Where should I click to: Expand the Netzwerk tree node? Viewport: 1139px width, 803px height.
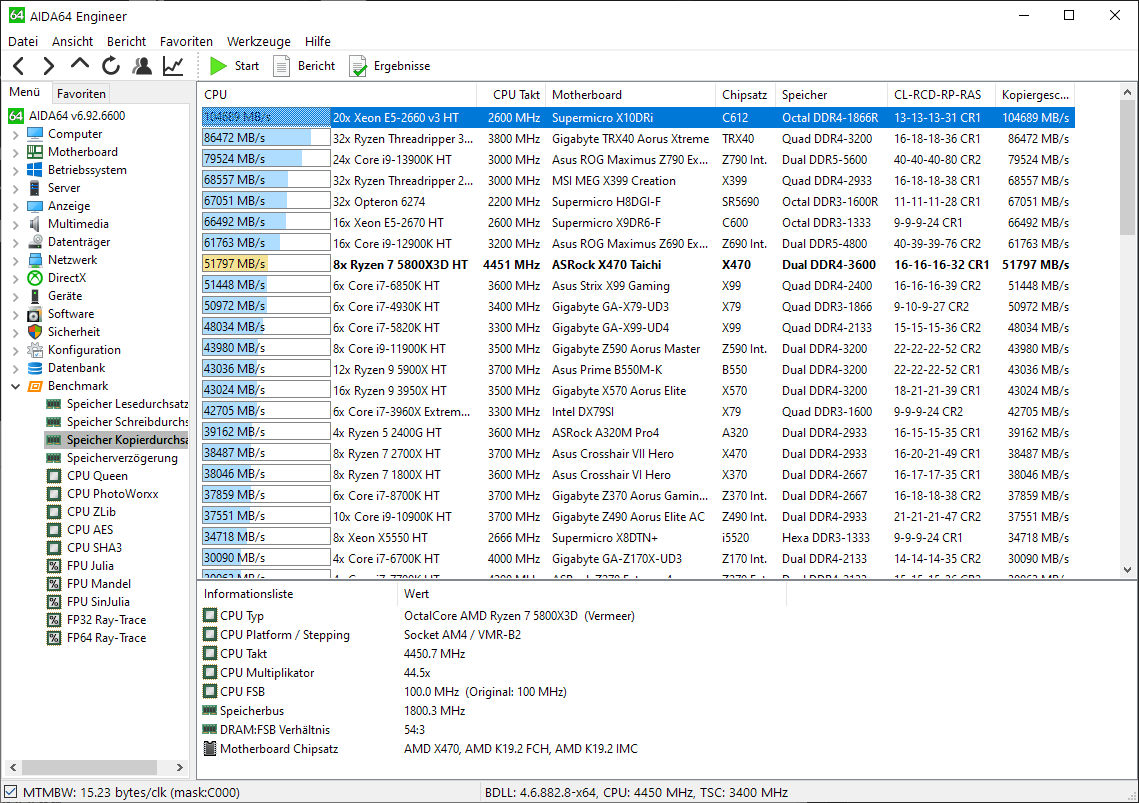point(15,260)
